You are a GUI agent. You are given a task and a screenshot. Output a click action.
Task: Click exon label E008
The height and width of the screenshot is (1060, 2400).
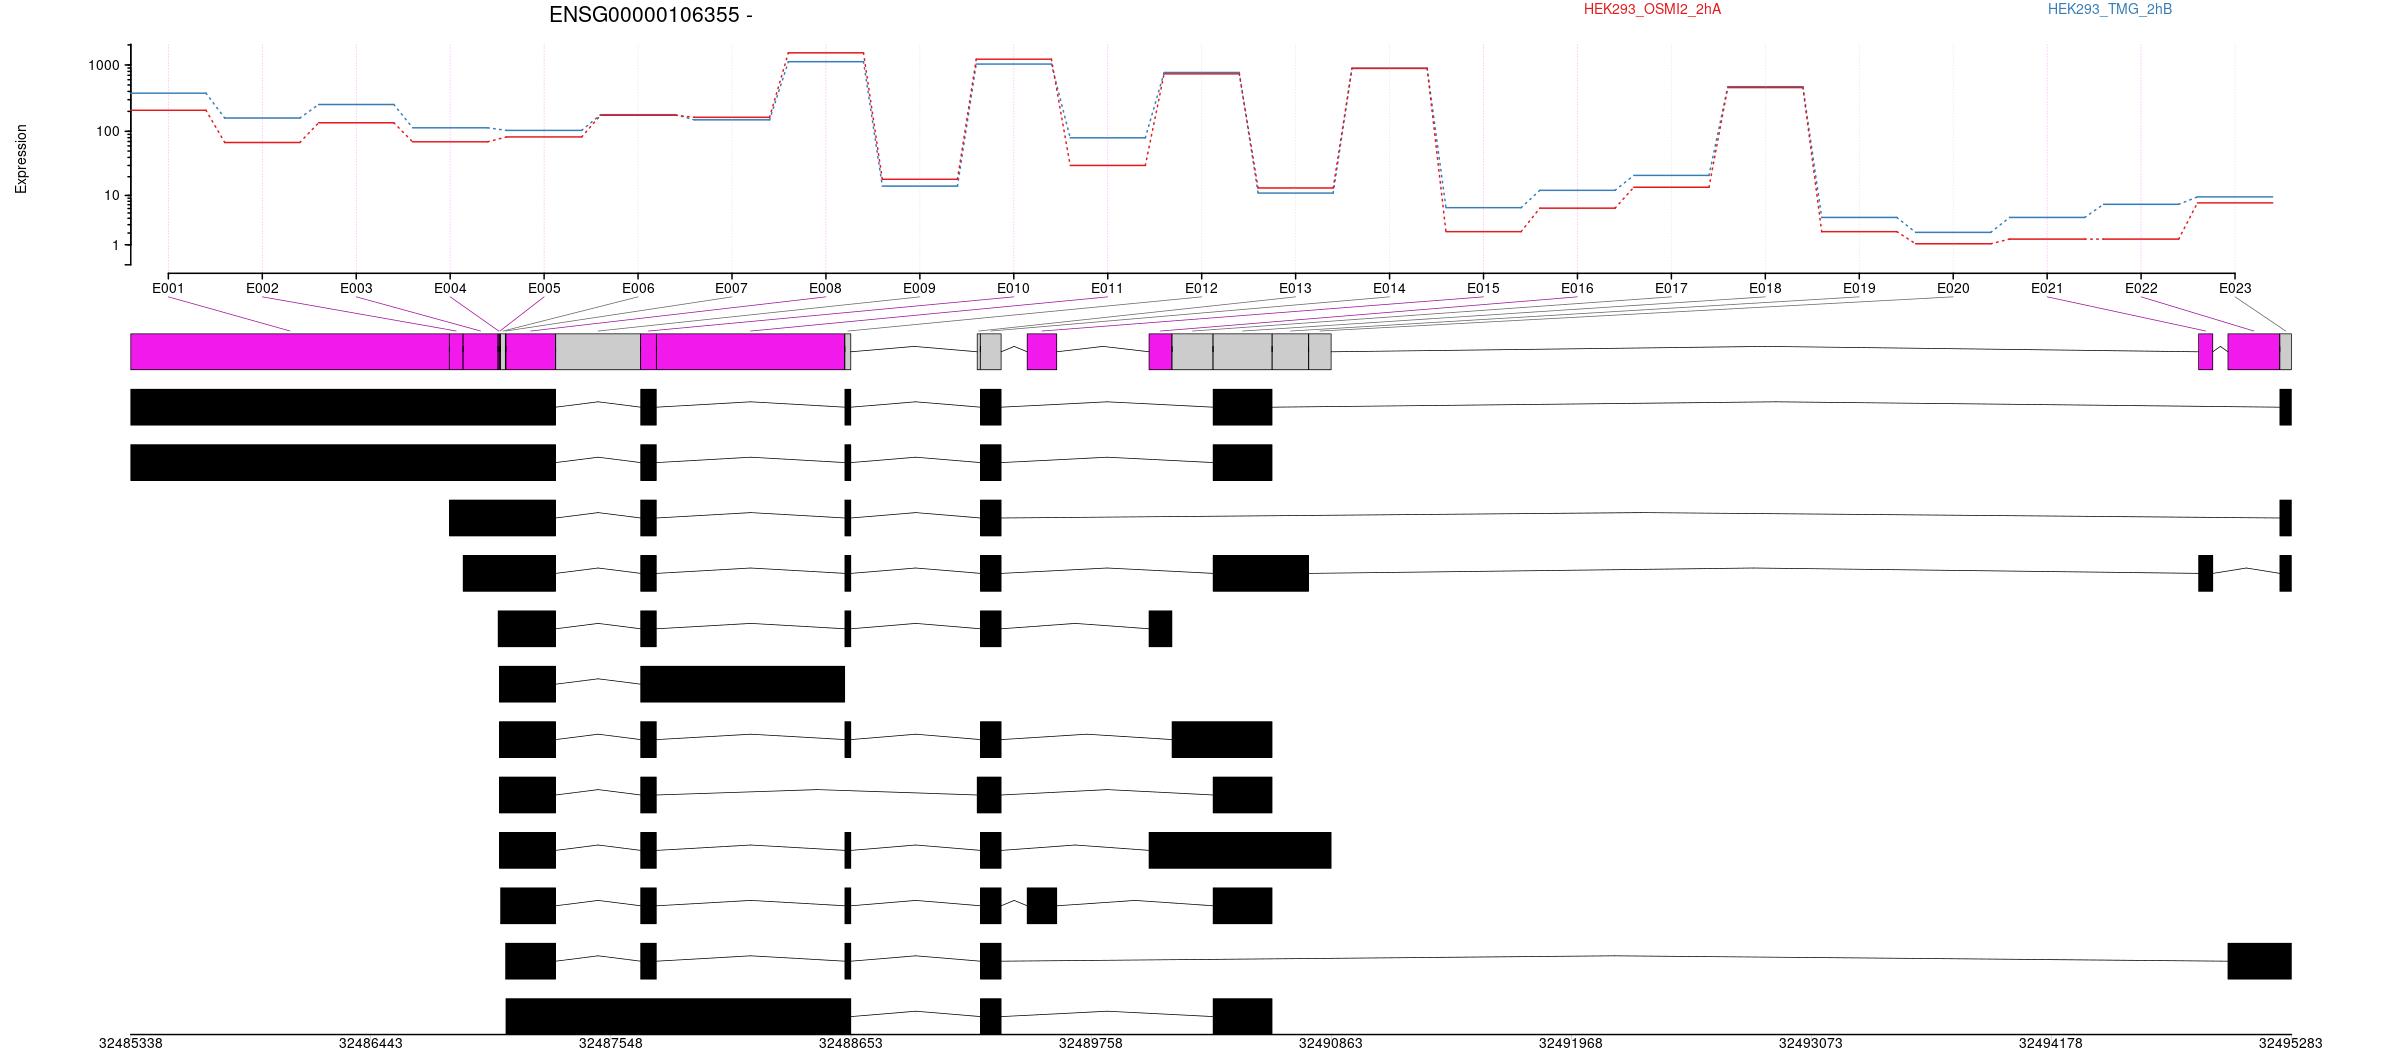tap(825, 289)
